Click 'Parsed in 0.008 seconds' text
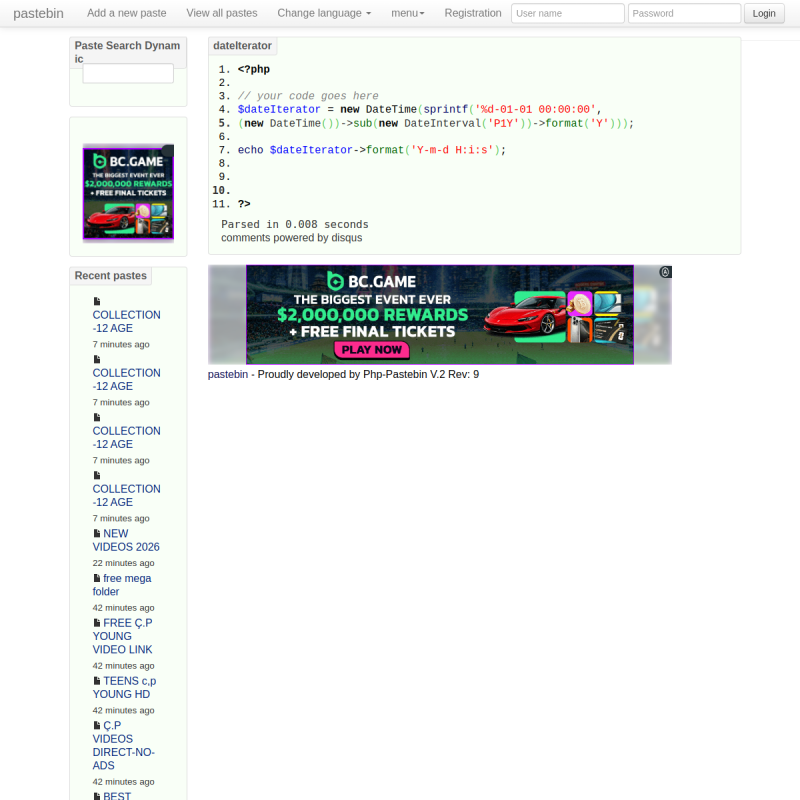Screen dimensions: 800x800 tap(295, 224)
